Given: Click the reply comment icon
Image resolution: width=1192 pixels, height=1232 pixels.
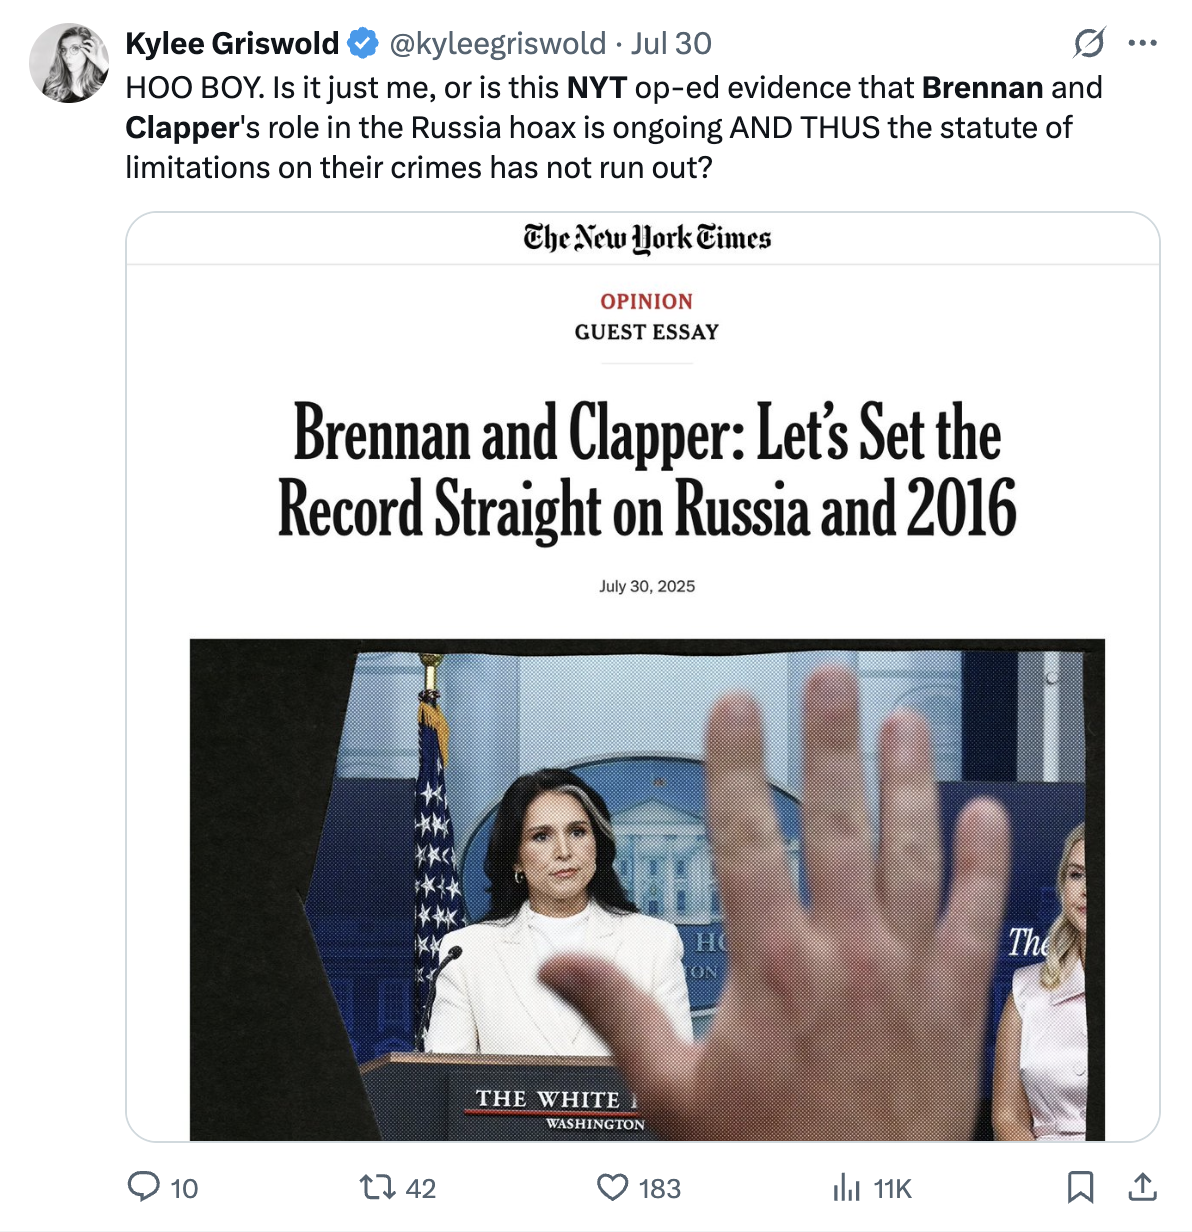Looking at the screenshot, I should click(x=144, y=1187).
